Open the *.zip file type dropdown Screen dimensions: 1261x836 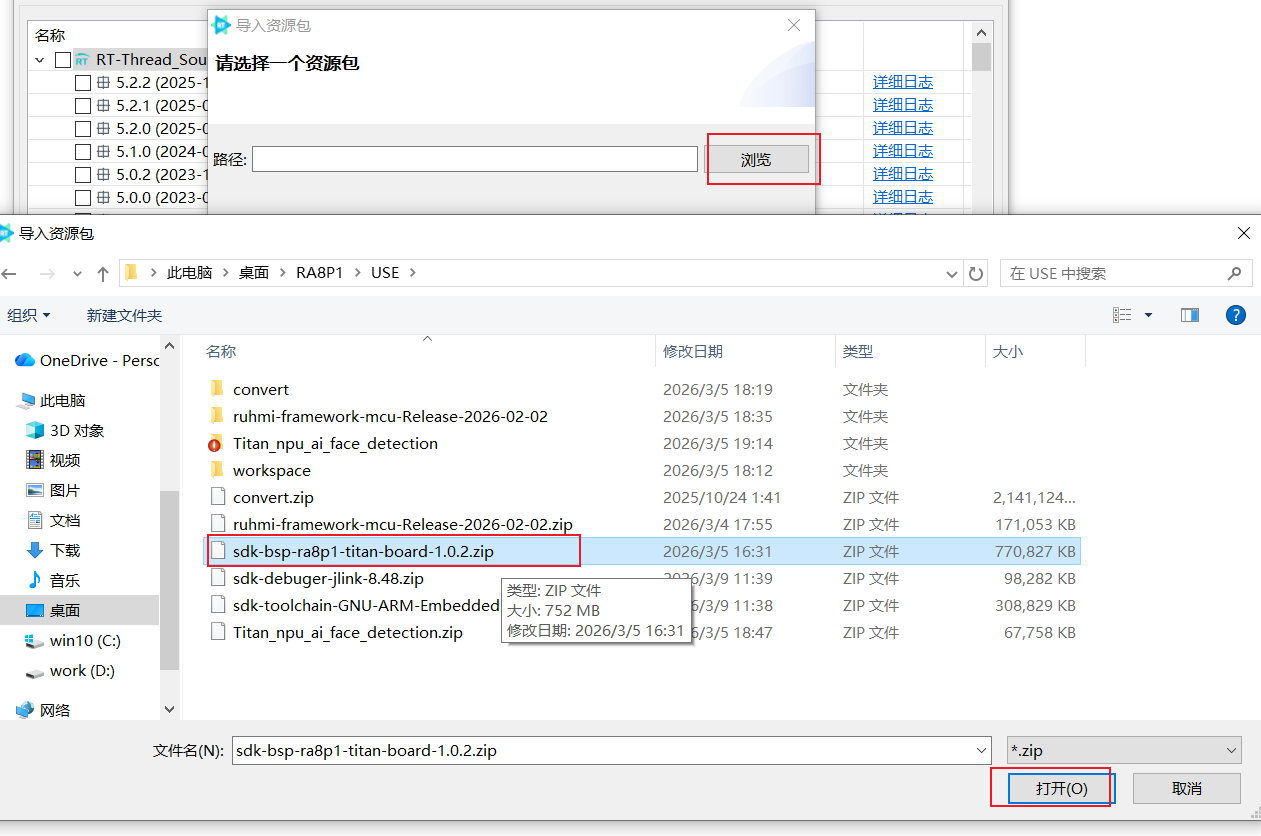[1124, 750]
